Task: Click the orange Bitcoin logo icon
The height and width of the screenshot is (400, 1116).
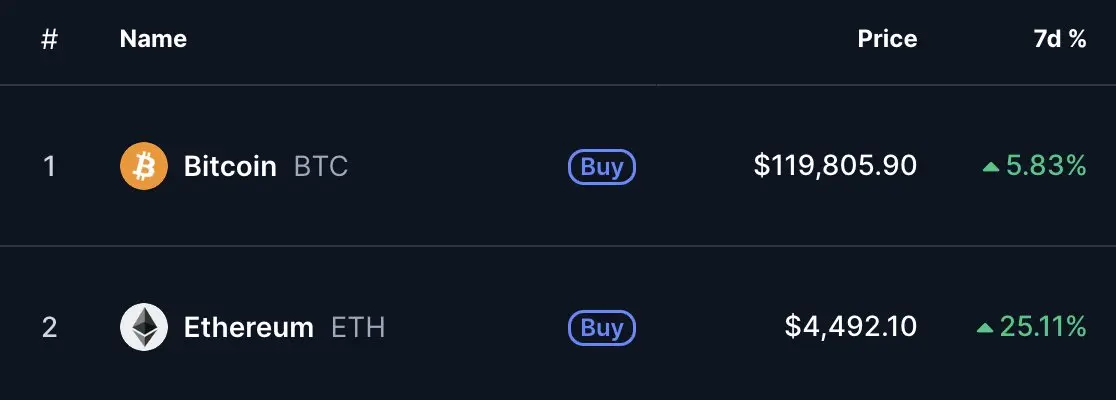Action: click(x=144, y=166)
